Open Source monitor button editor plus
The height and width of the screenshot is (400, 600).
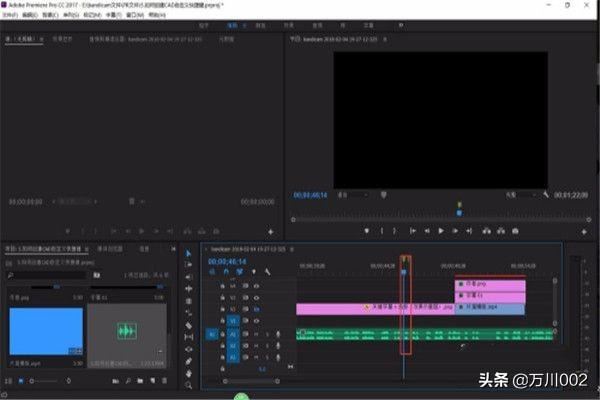coord(271,232)
